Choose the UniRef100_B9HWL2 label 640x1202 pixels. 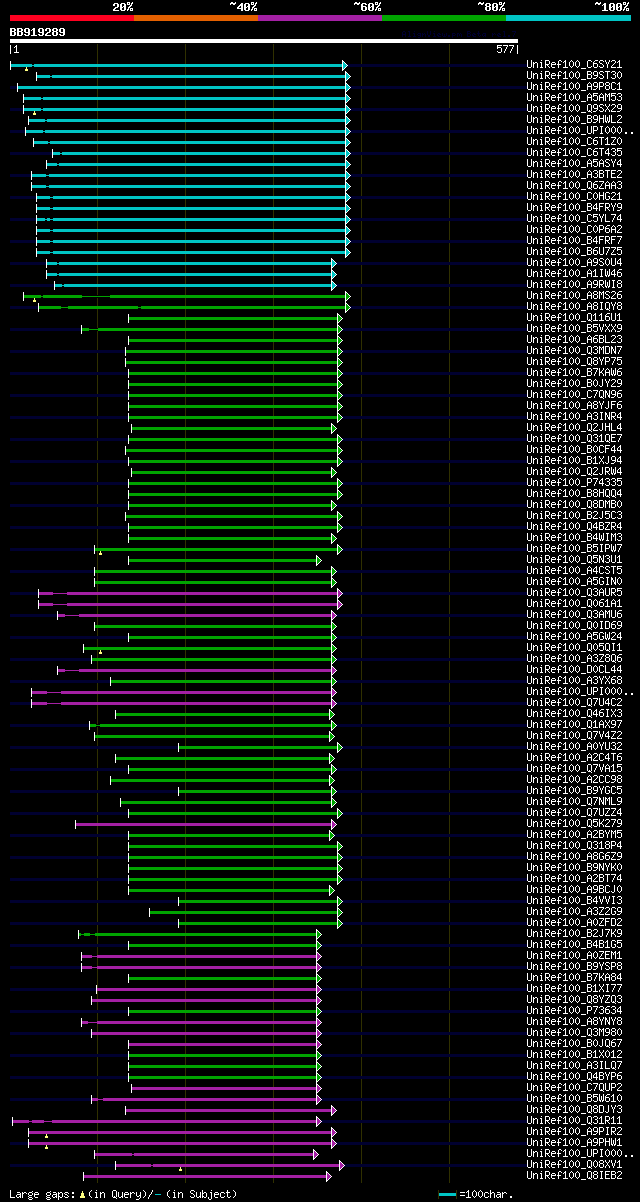pyautogui.click(x=576, y=119)
